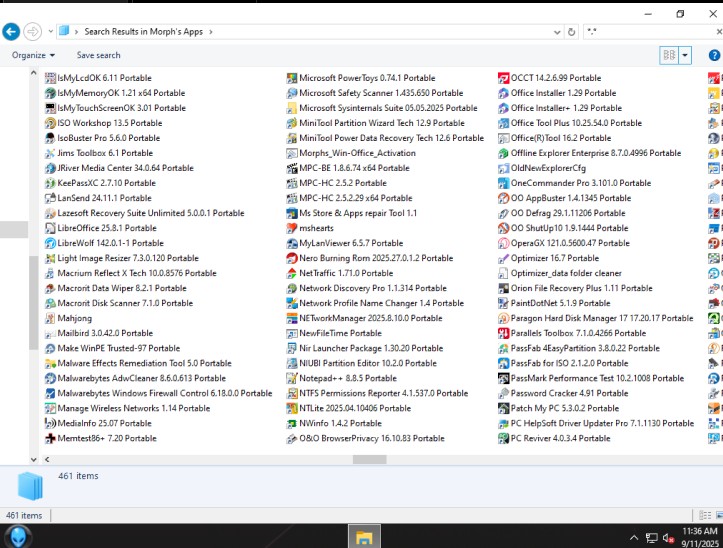Image resolution: width=723 pixels, height=548 pixels.
Task: Select the OperaGX 121.0.5600.47 icon
Action: [x=504, y=243]
